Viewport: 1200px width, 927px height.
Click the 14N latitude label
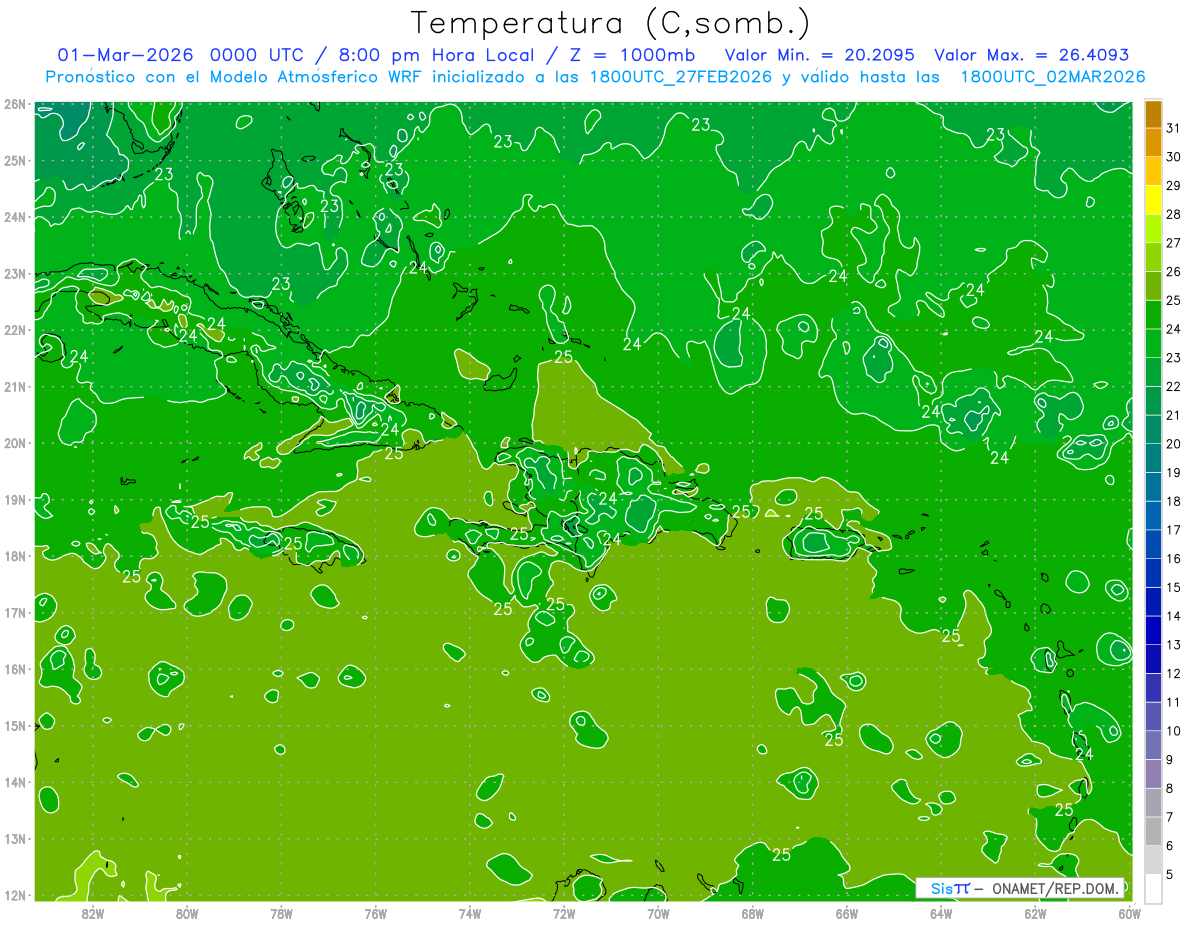point(14,782)
